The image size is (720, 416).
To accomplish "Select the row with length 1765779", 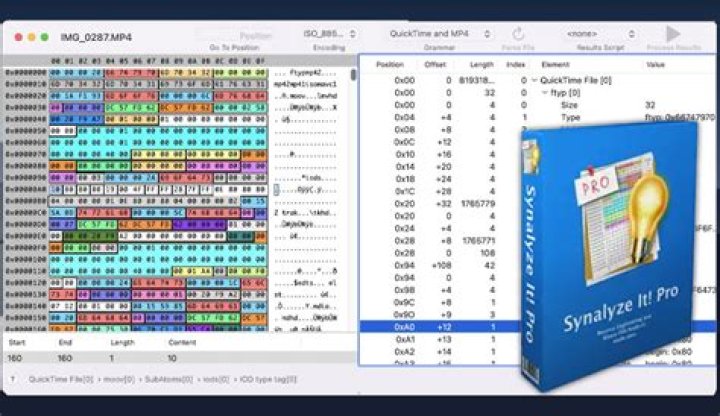I will (441, 204).
